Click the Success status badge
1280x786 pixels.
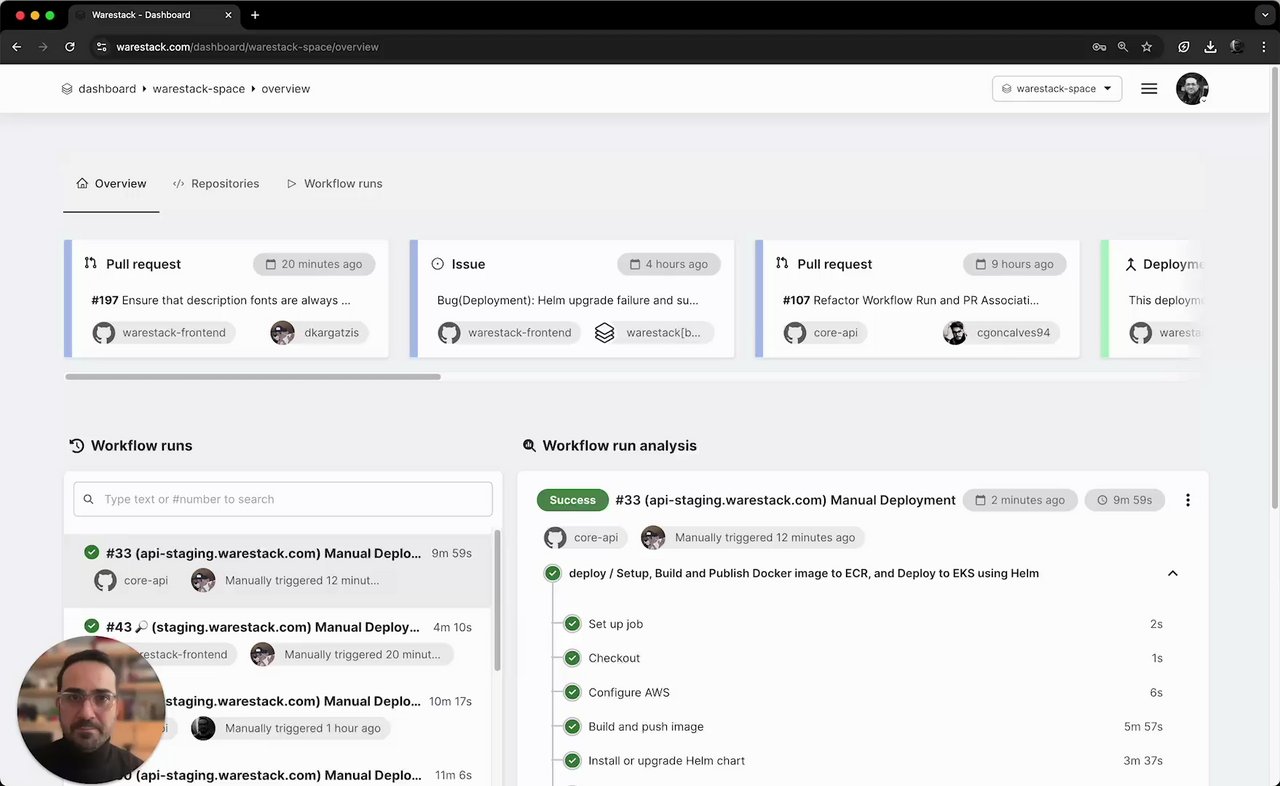[572, 500]
